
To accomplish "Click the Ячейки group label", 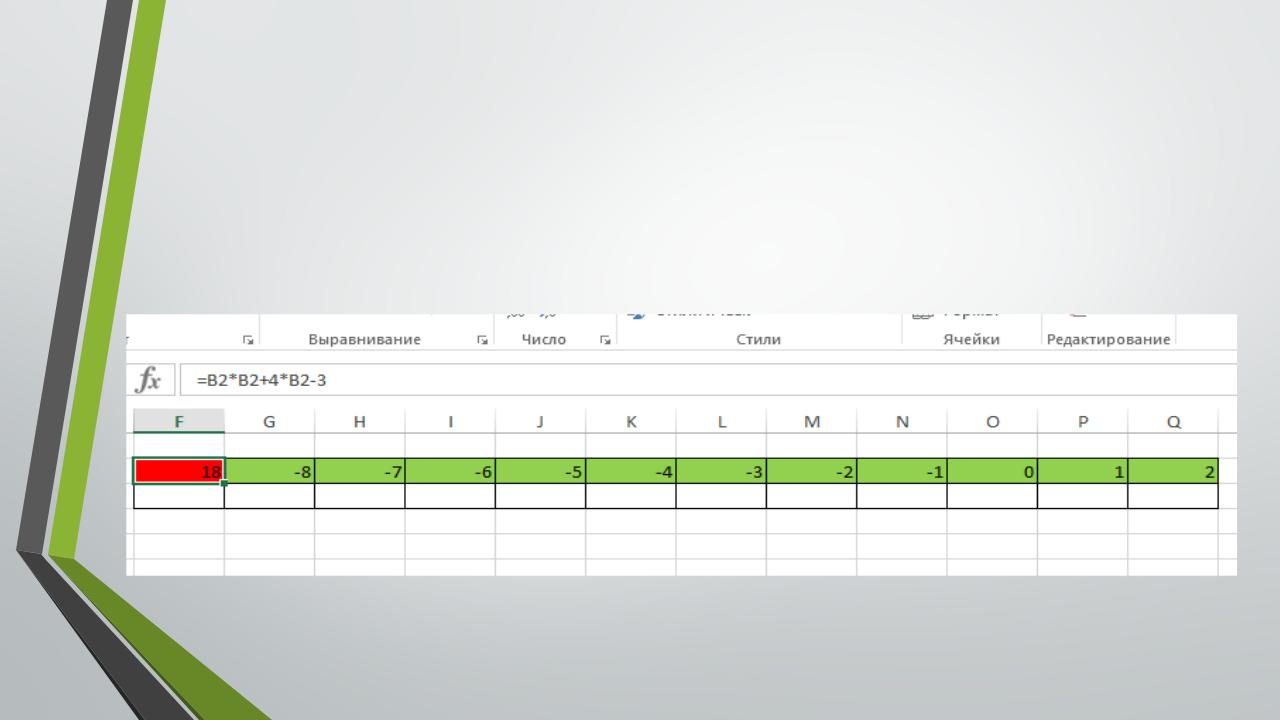I will pyautogui.click(x=971, y=340).
